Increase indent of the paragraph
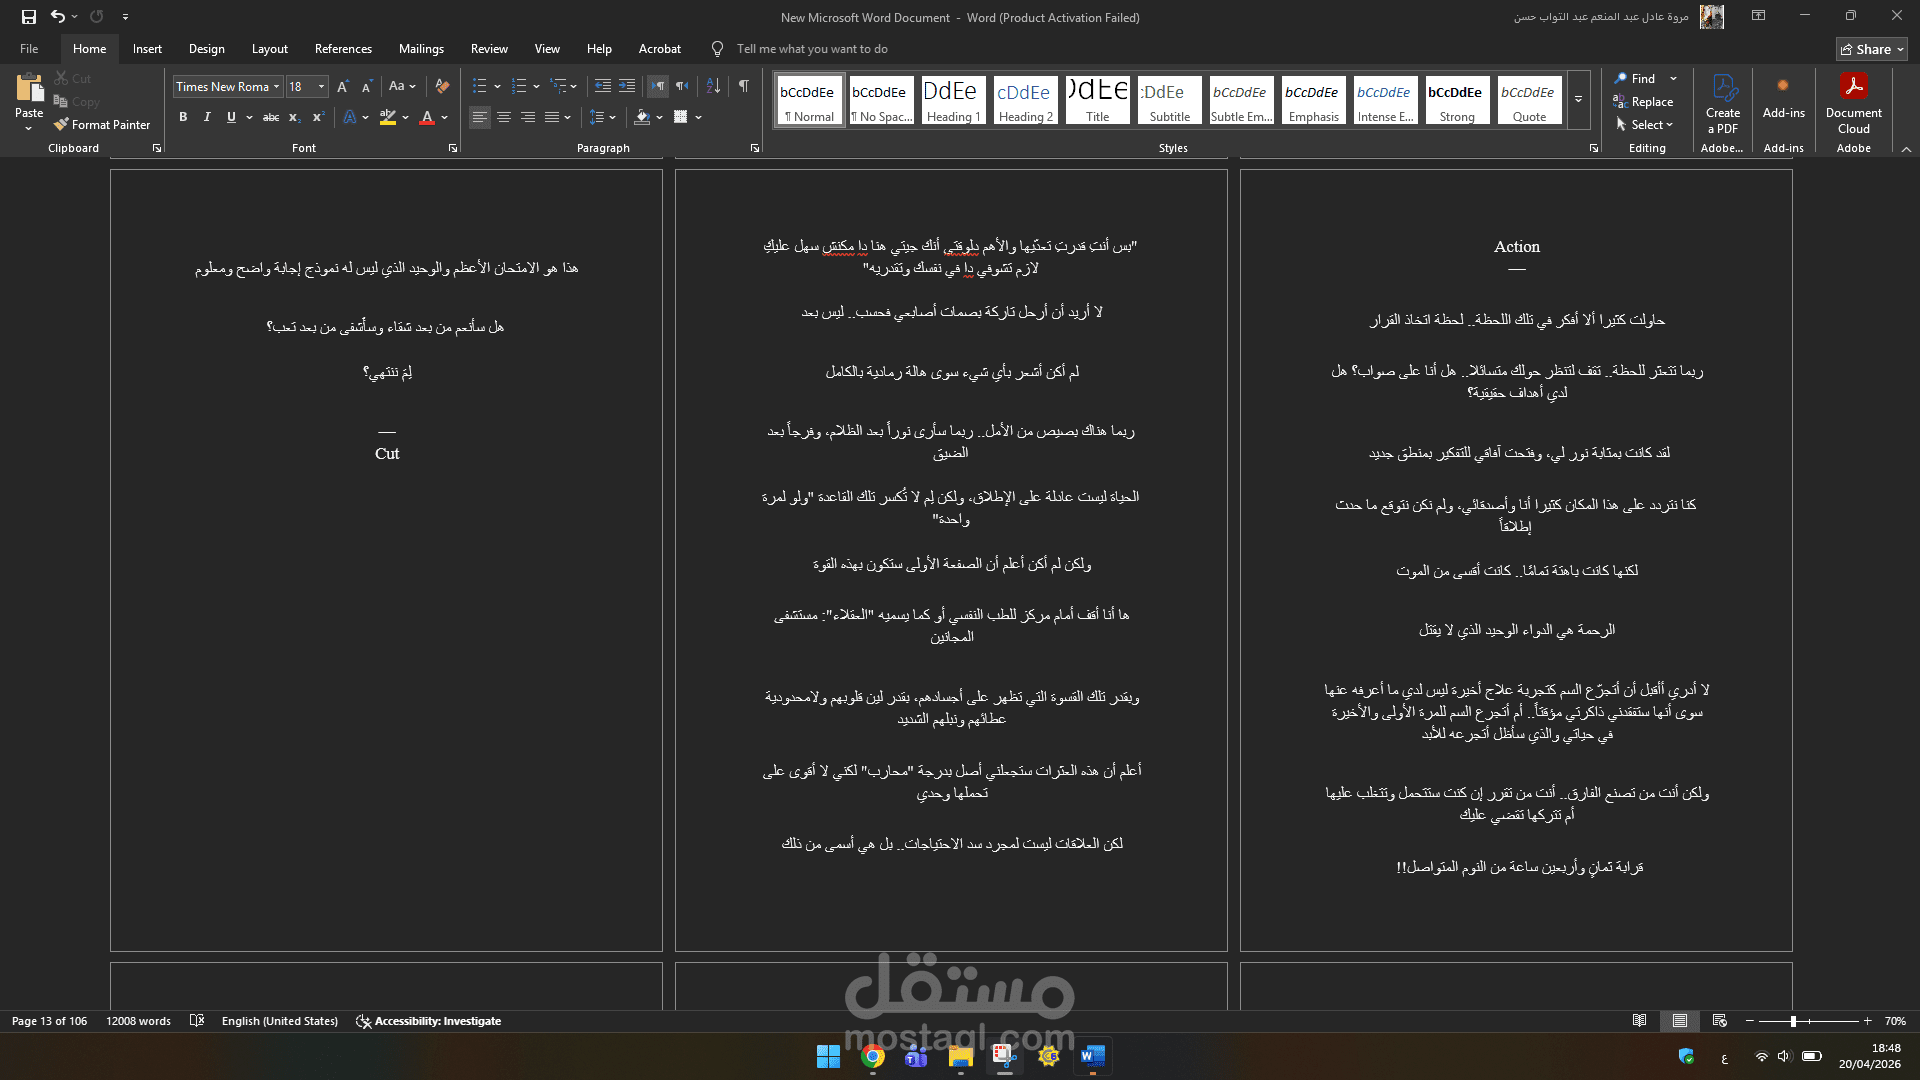The height and width of the screenshot is (1080, 1920). (x=627, y=87)
